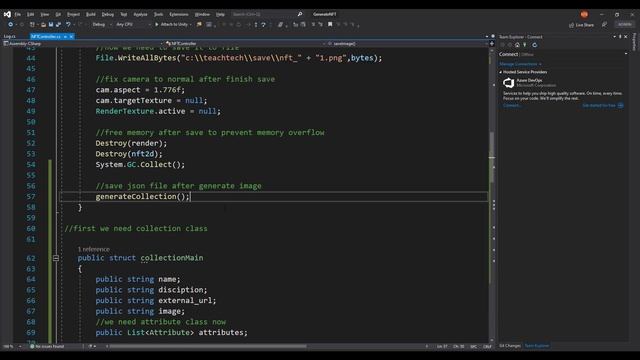The height and width of the screenshot is (360, 640).
Task: Open the Build menu
Action: pyautogui.click(x=91, y=14)
